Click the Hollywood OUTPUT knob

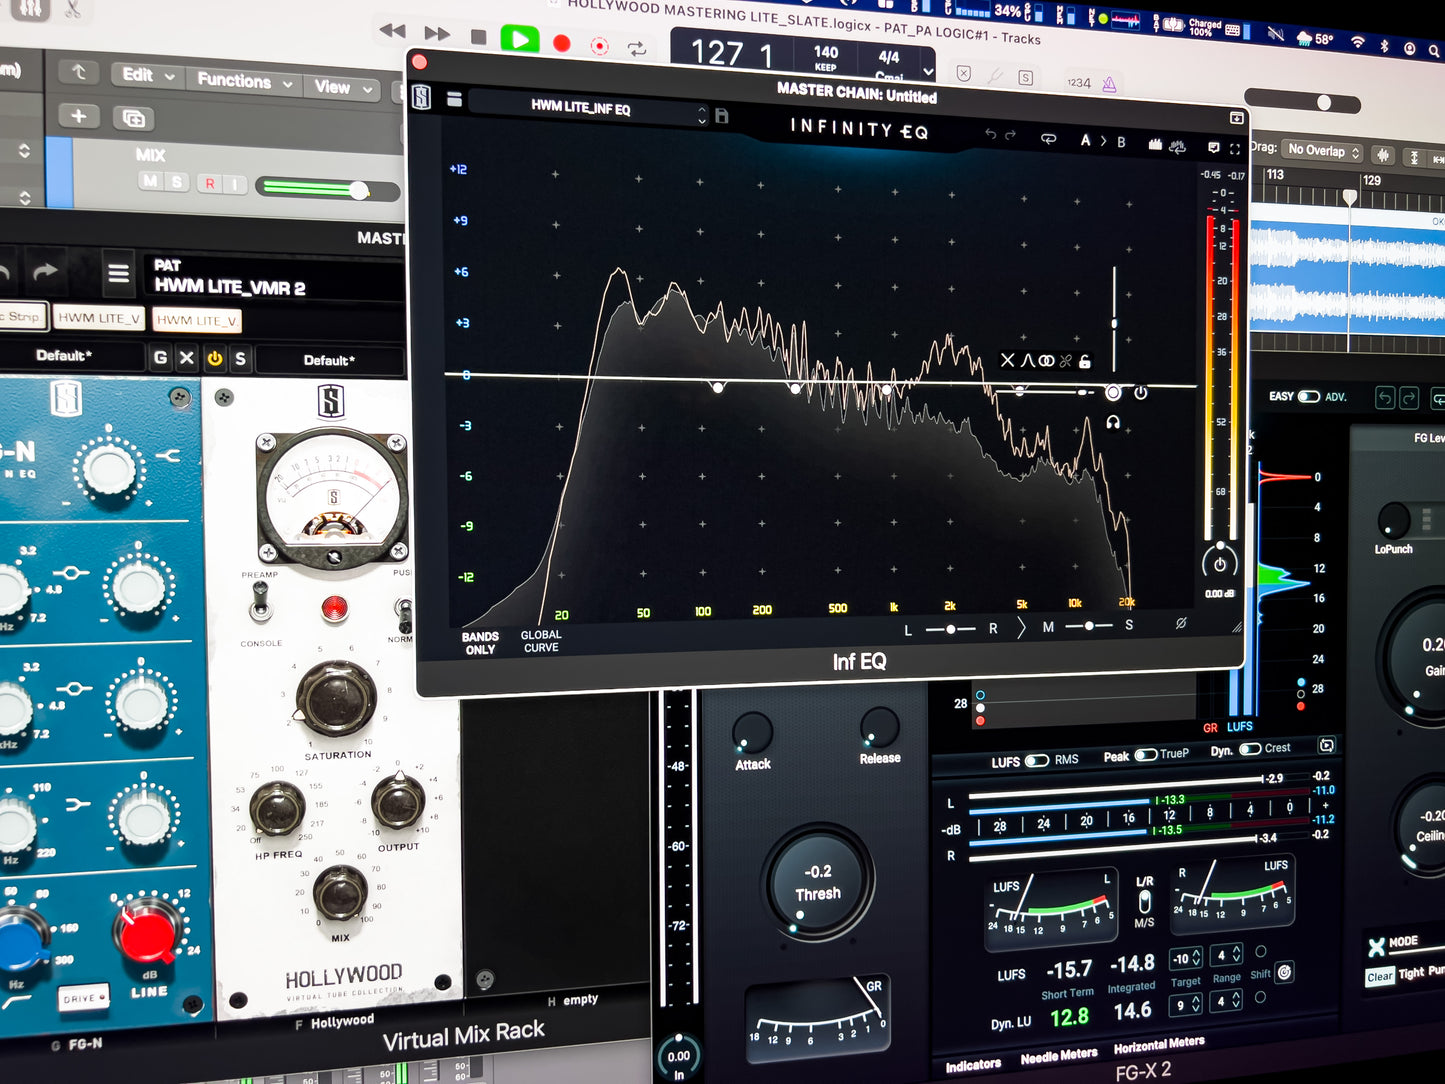pos(398,802)
